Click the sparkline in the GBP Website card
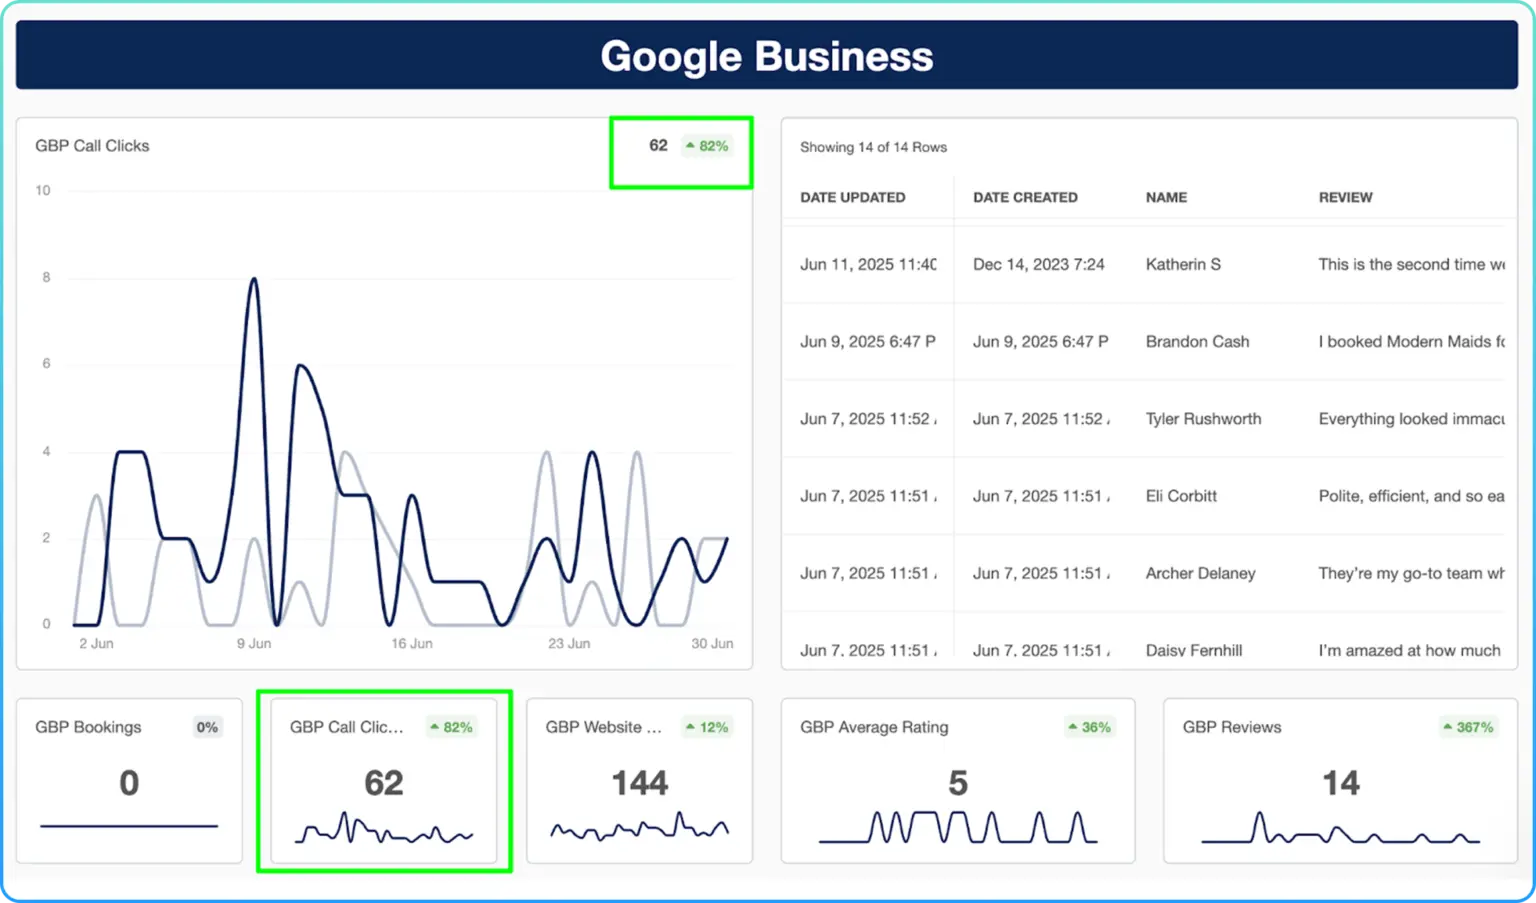 coord(639,828)
